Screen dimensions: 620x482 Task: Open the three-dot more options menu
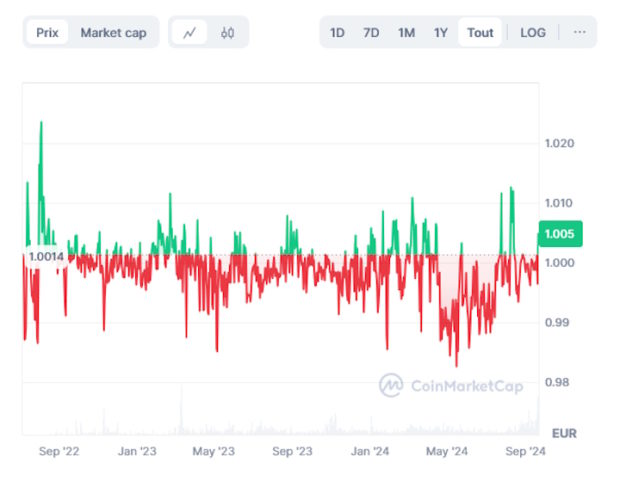pos(579,32)
